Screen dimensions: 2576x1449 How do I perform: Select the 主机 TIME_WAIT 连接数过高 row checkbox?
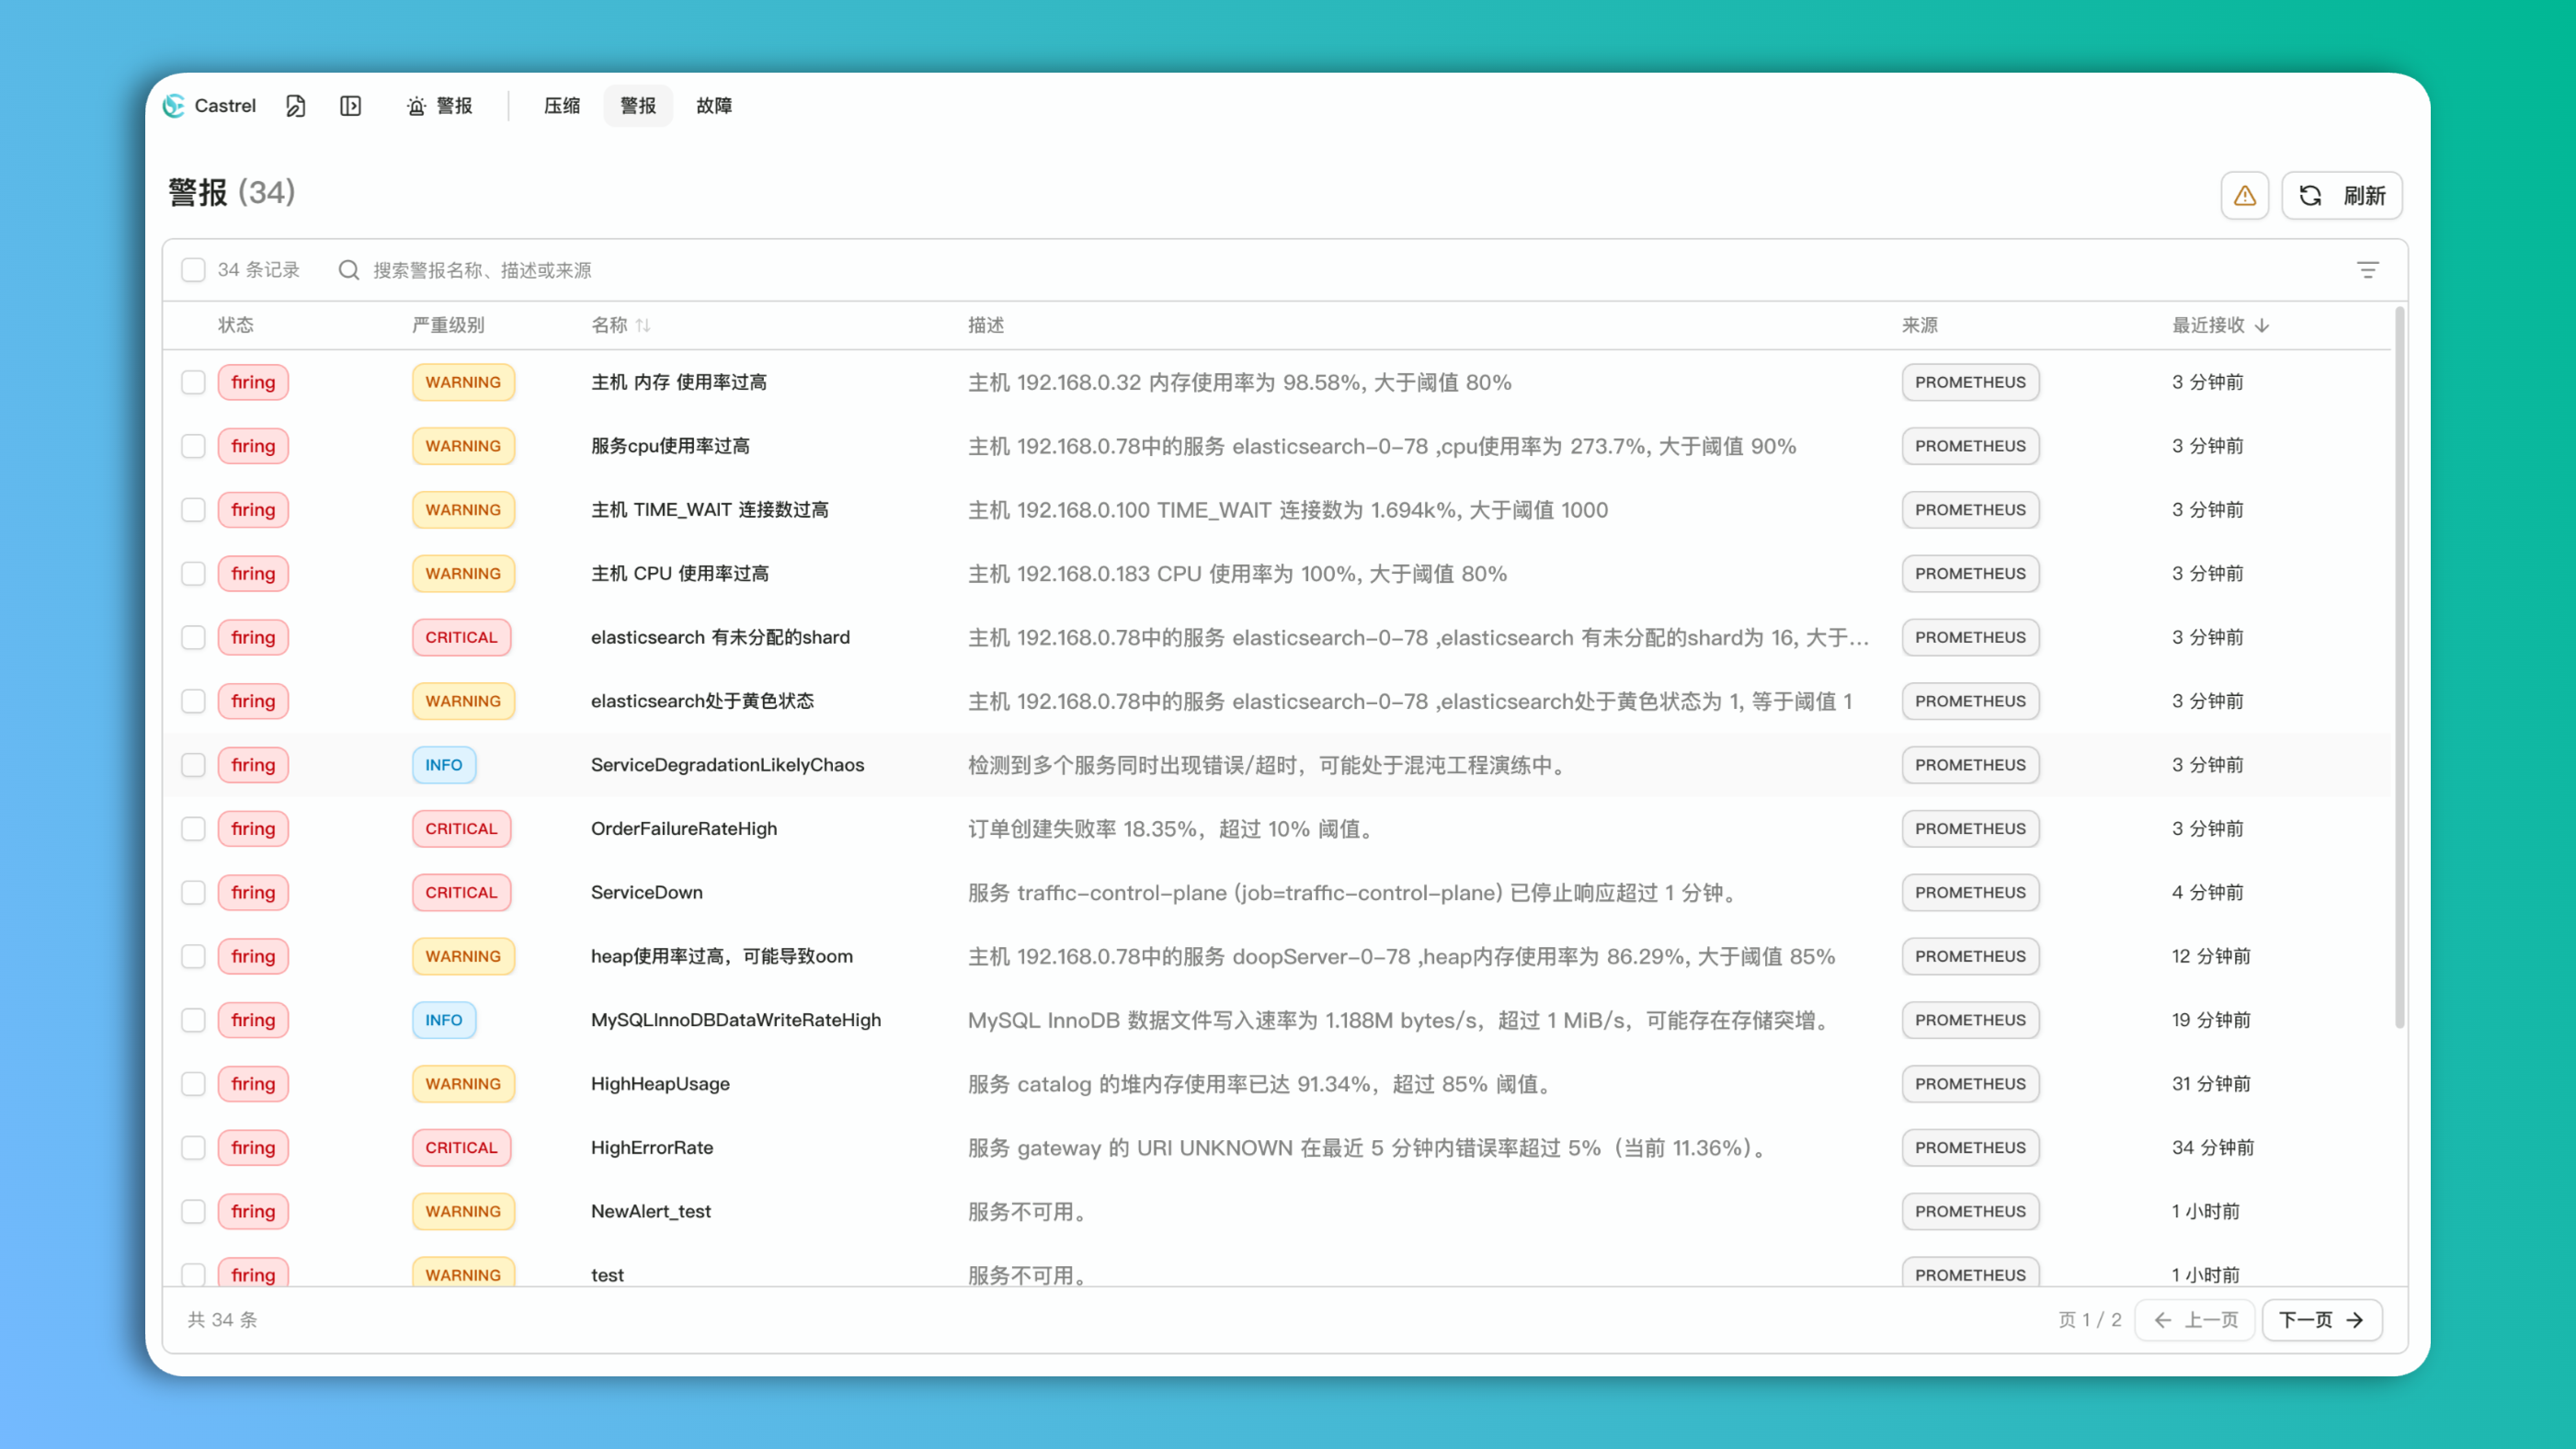pyautogui.click(x=193, y=510)
